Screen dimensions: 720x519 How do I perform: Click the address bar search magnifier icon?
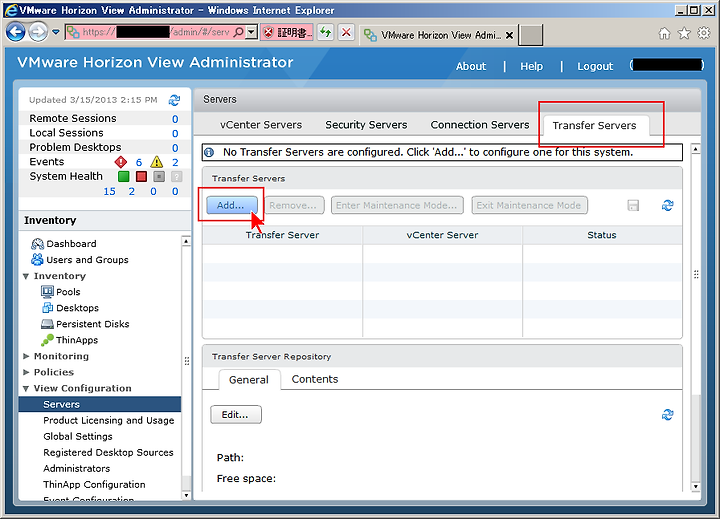click(x=238, y=32)
